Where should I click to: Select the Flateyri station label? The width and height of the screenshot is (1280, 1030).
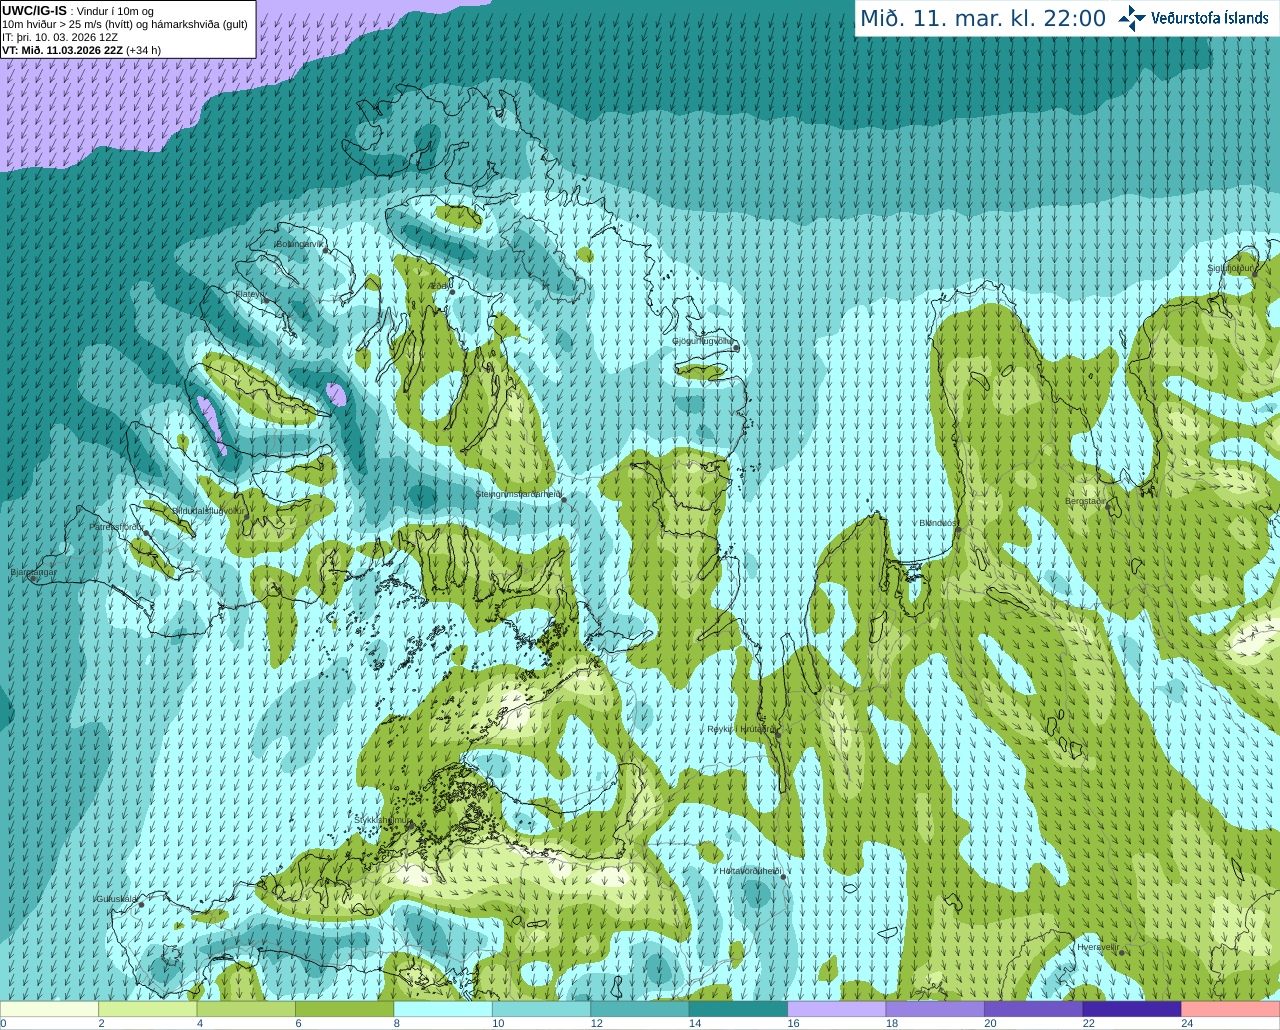click(x=248, y=294)
